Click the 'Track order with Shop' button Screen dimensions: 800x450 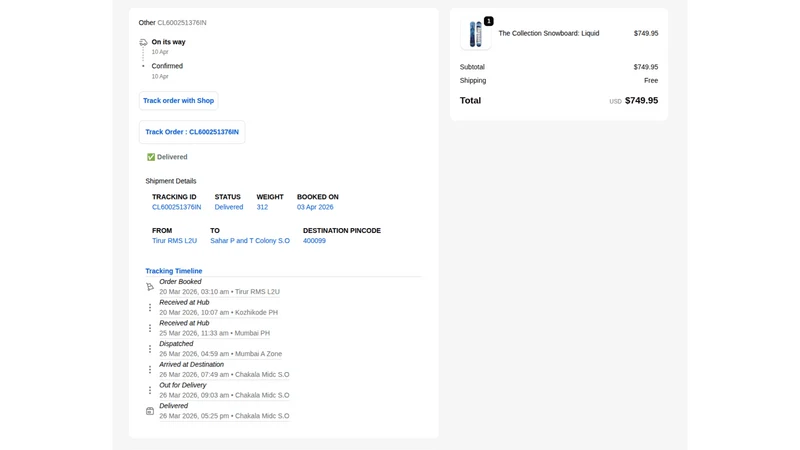coord(179,101)
